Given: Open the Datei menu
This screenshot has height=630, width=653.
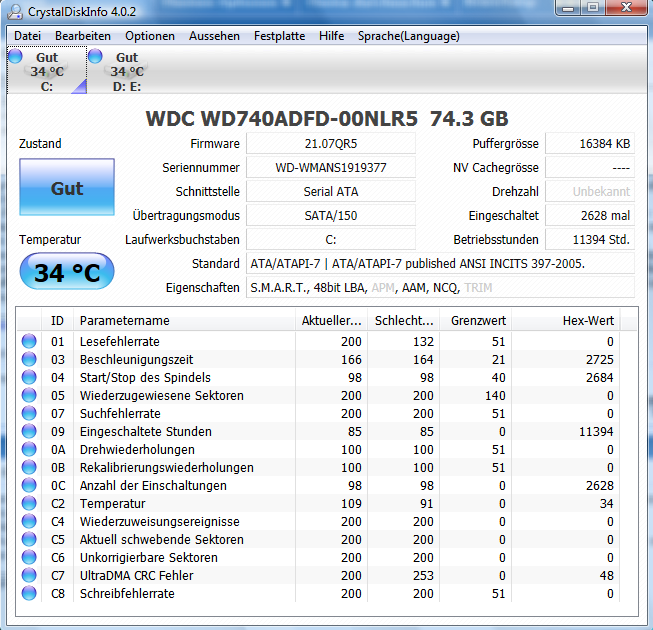Looking at the screenshot, I should point(27,36).
